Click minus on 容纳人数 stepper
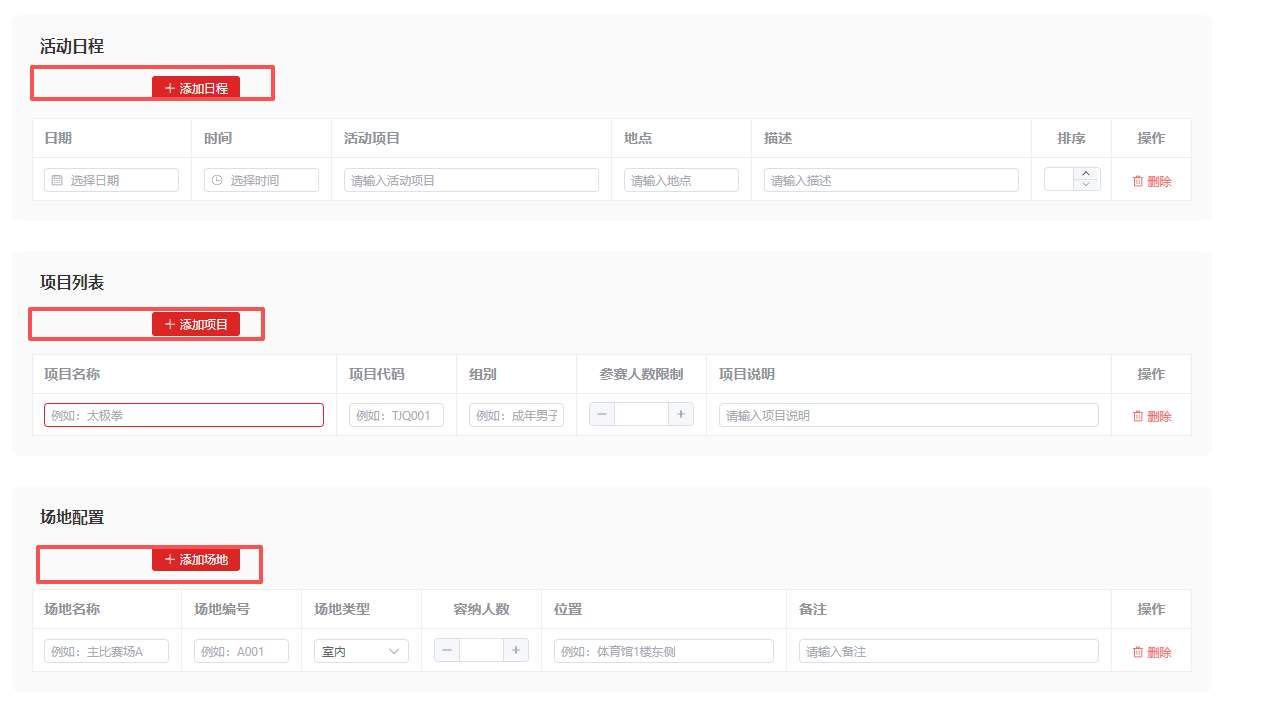The width and height of the screenshot is (1286, 710). tap(447, 650)
